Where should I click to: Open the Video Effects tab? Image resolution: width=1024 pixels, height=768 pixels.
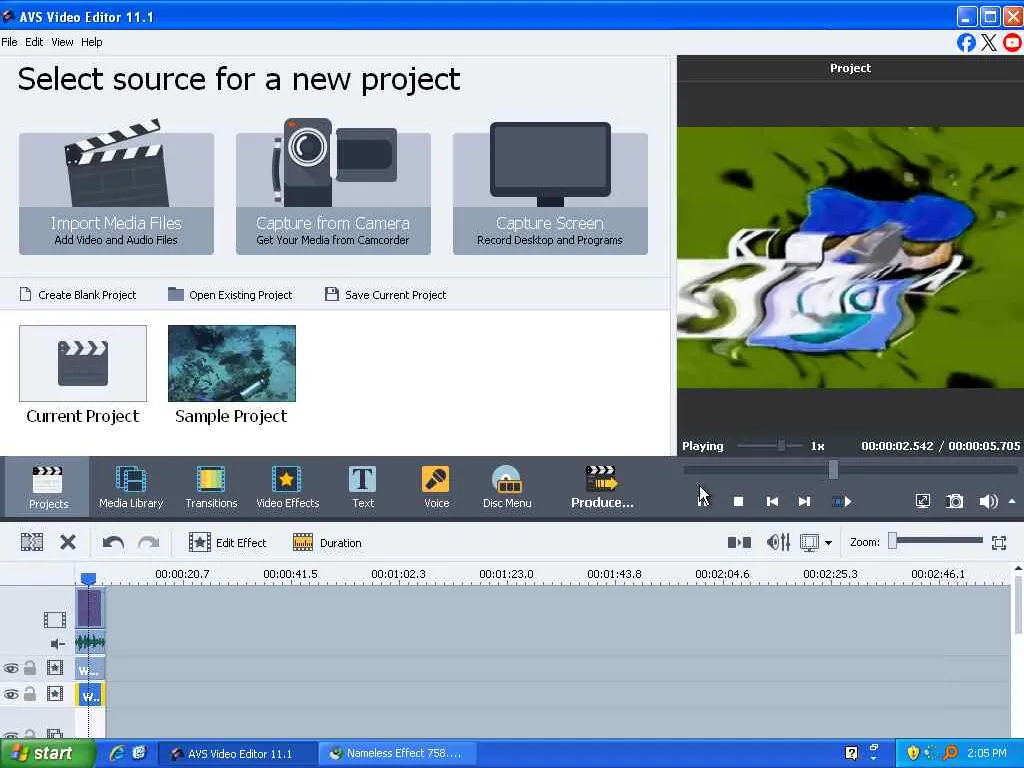click(x=287, y=487)
